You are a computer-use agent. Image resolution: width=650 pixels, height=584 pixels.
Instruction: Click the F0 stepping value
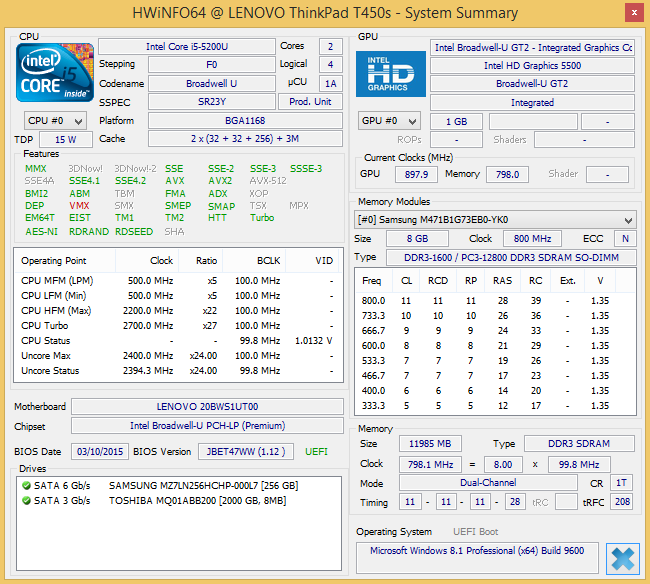[212, 65]
